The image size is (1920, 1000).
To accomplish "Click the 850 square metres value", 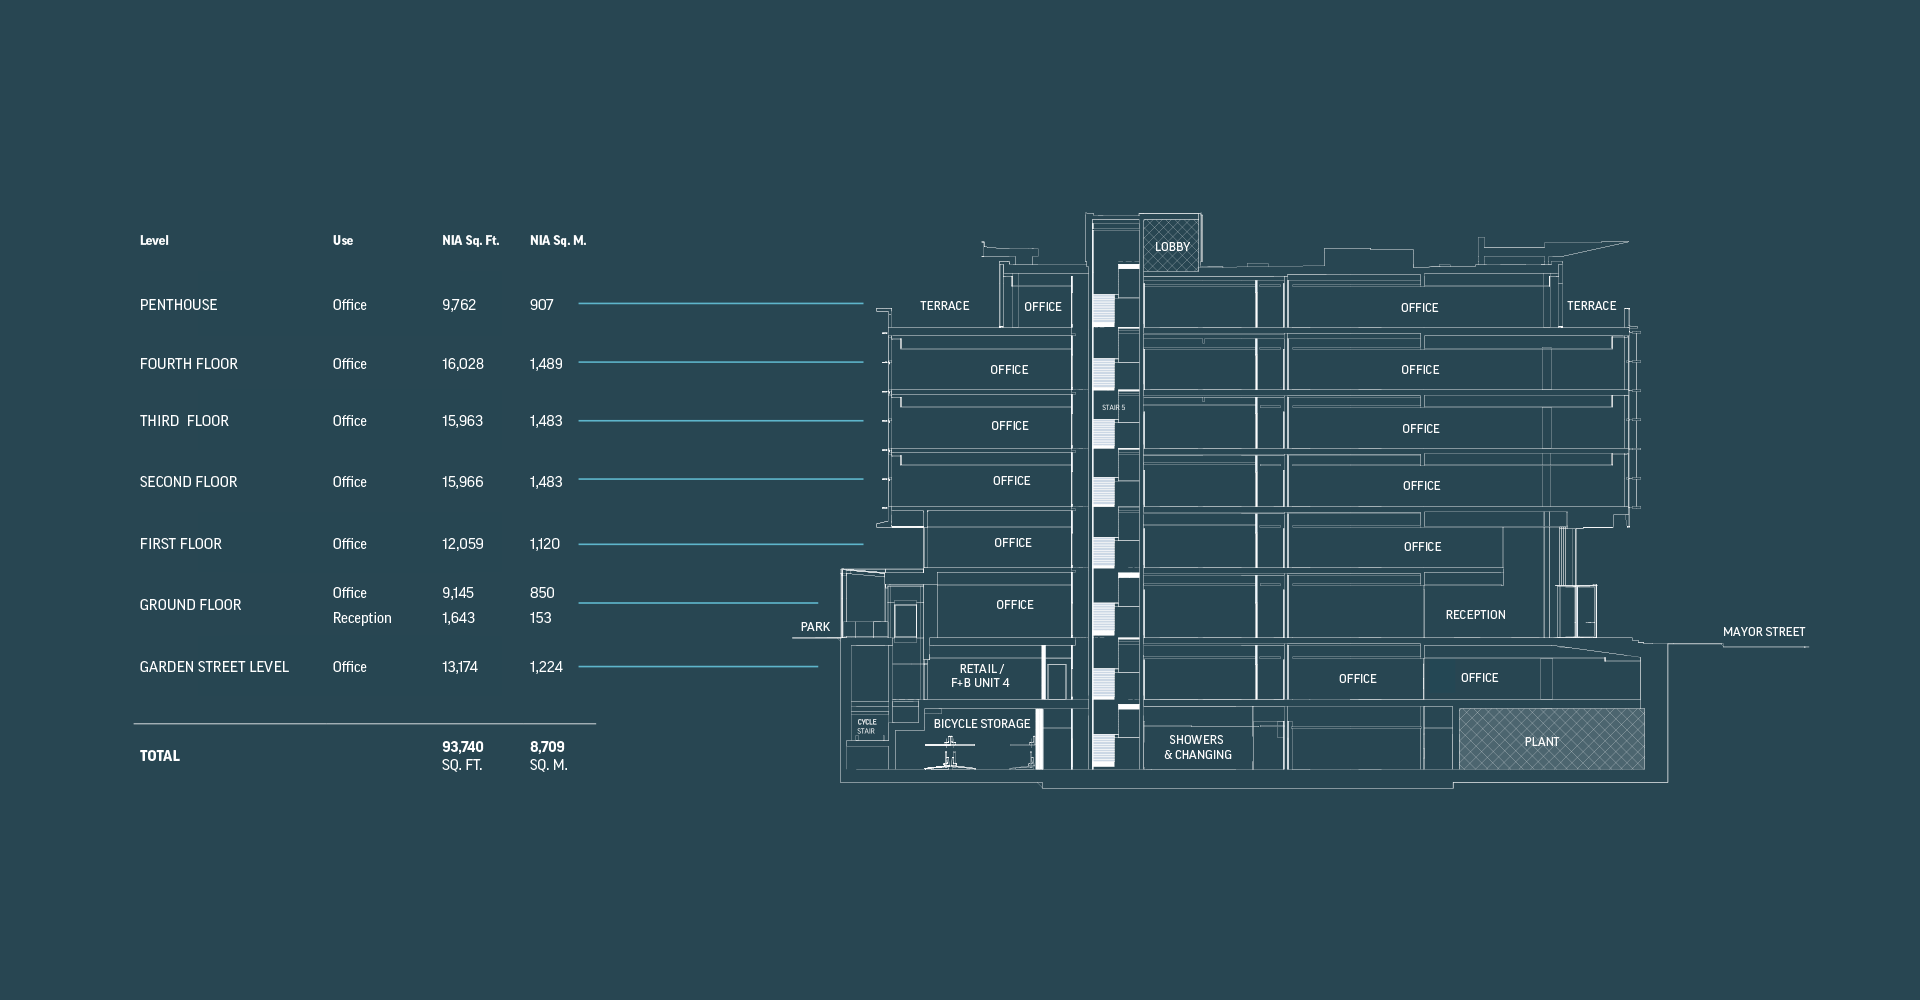I will pos(542,593).
